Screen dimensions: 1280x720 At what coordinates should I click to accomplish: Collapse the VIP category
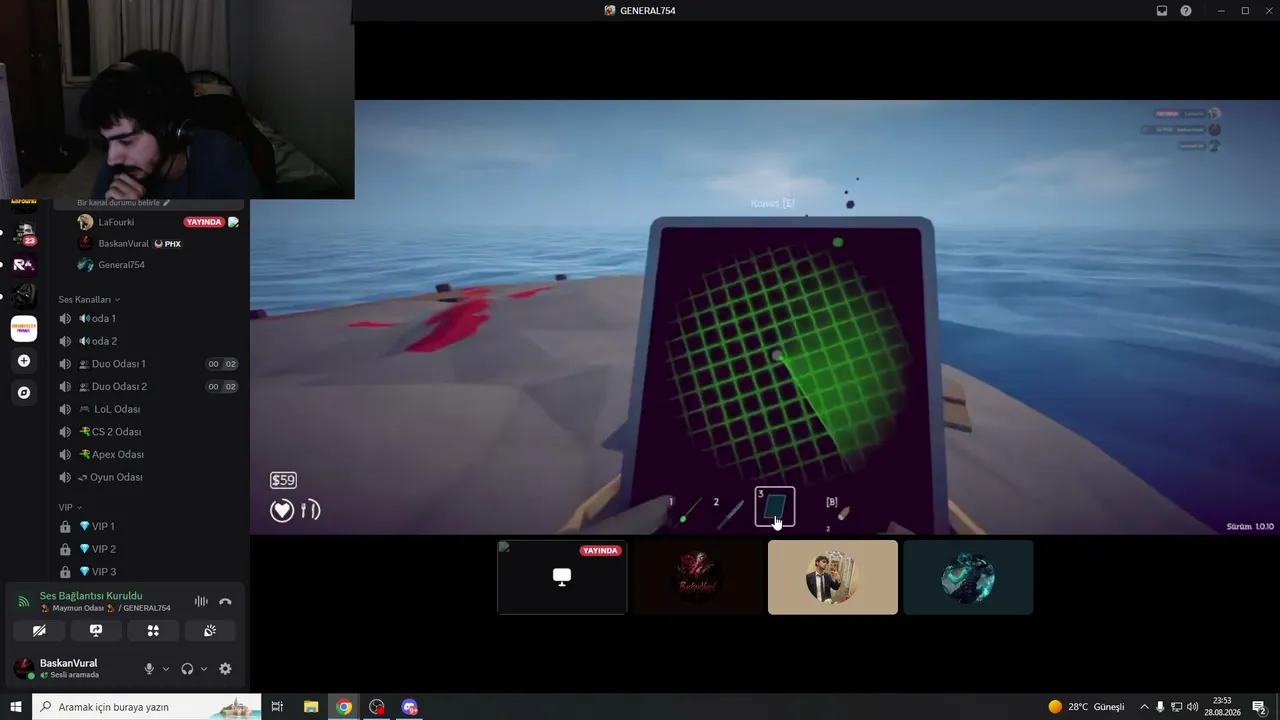70,507
